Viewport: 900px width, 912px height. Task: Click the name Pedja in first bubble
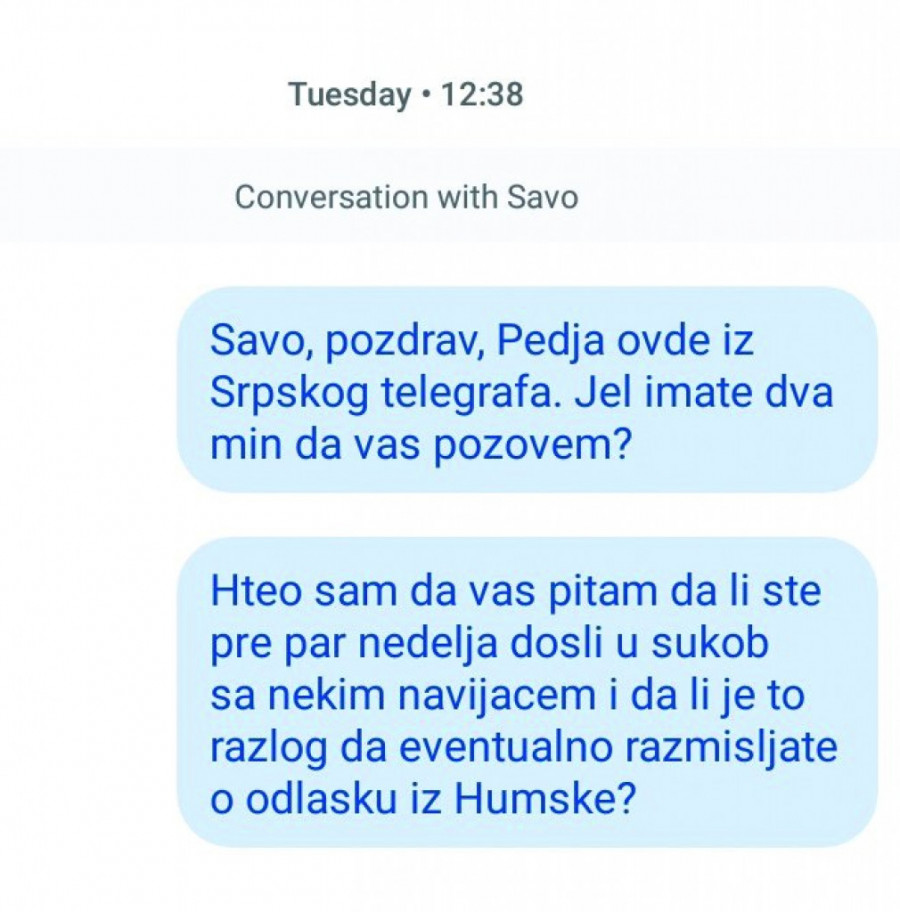[550, 342]
